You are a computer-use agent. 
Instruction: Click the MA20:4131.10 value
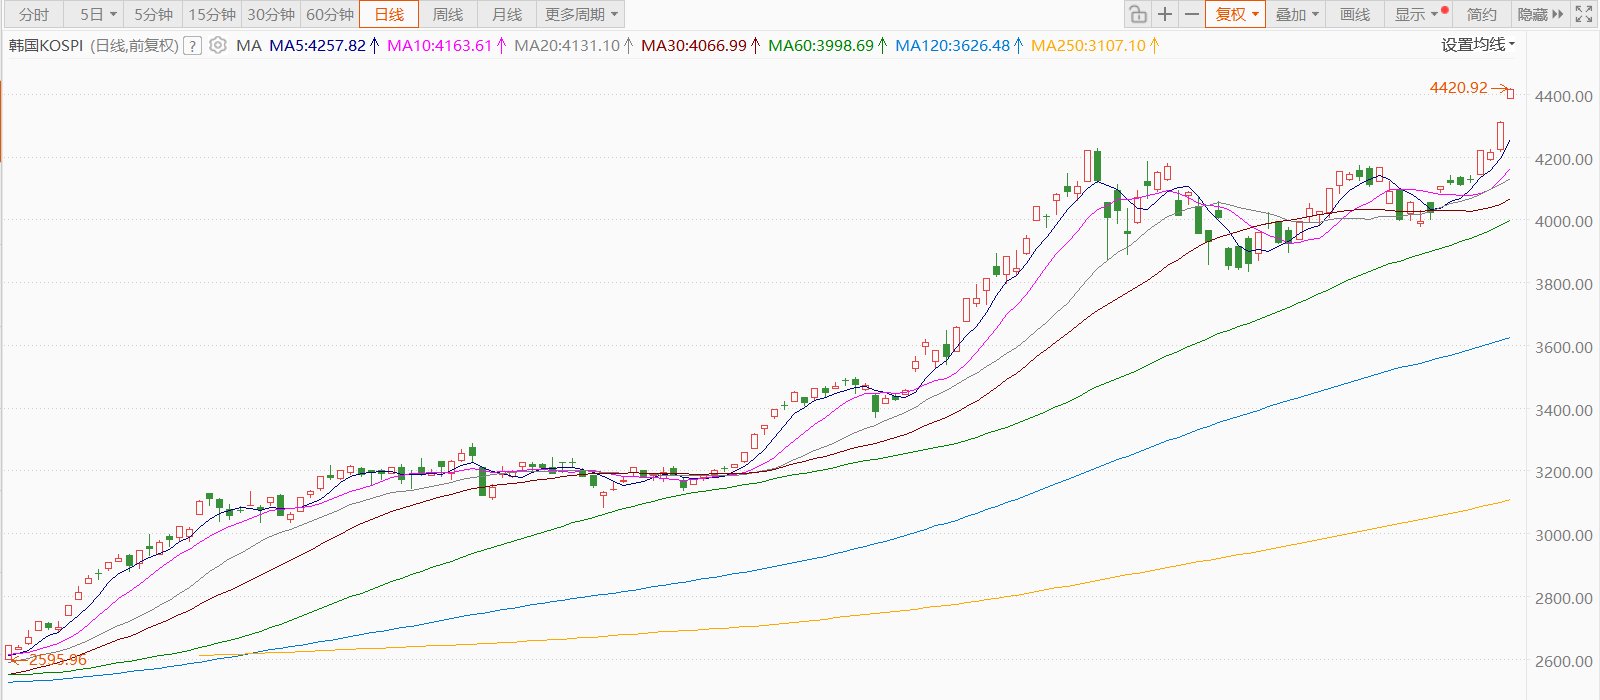[567, 45]
